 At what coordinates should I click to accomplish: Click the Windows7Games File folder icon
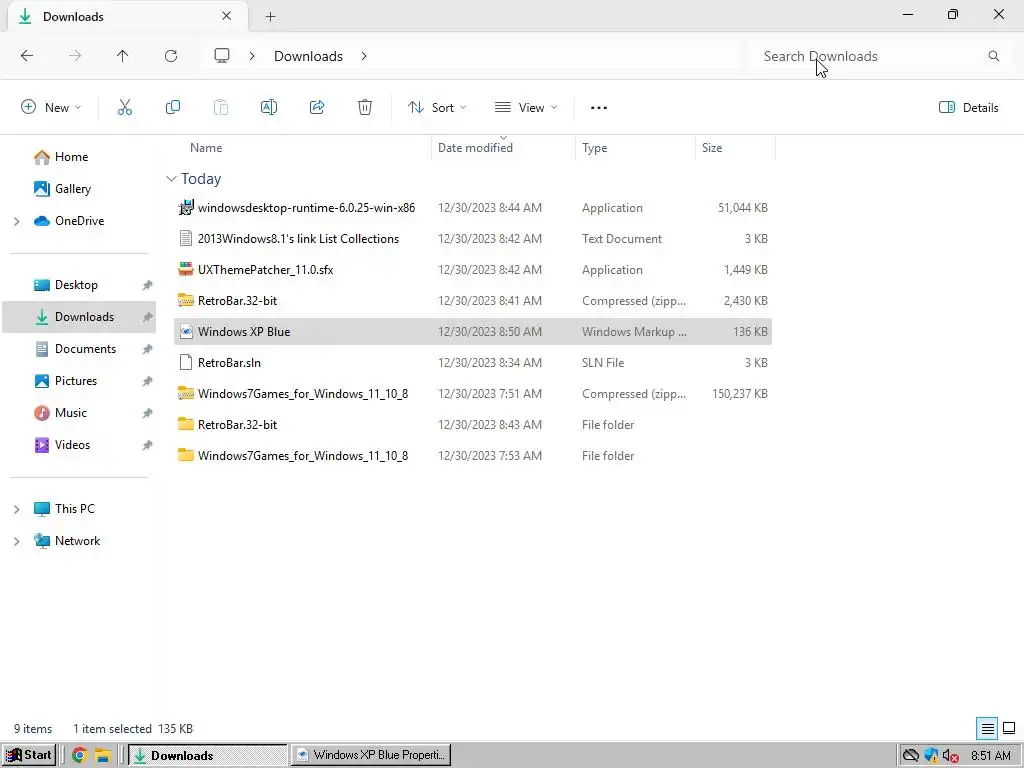coord(186,456)
